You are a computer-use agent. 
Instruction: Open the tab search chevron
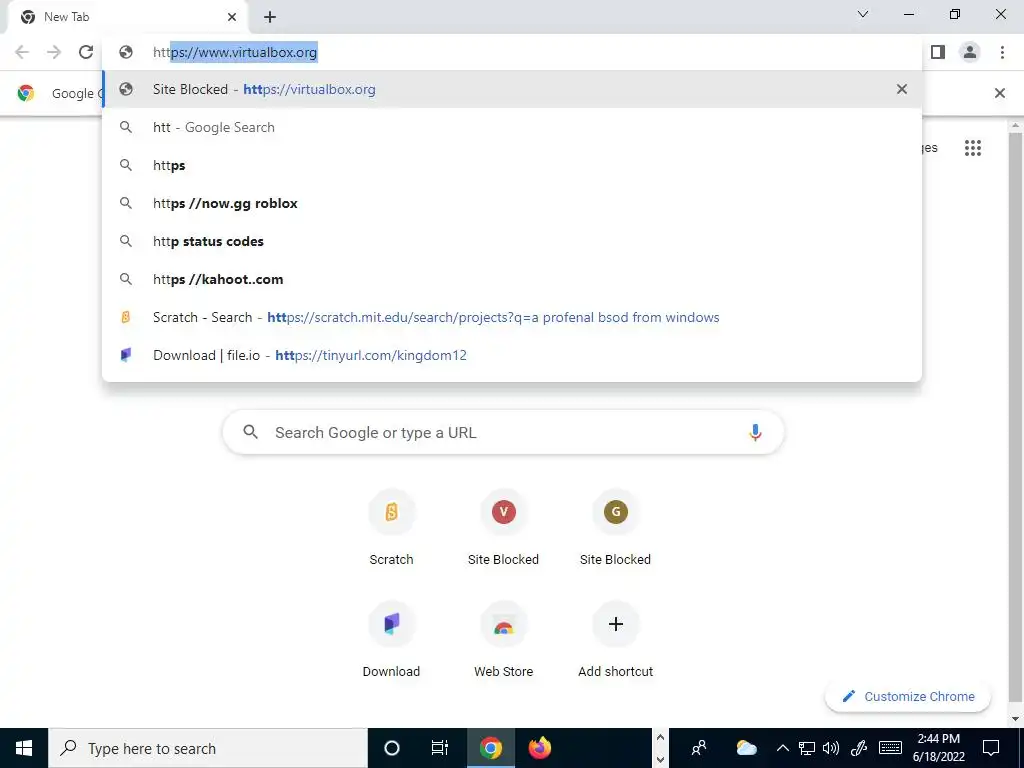(x=863, y=14)
